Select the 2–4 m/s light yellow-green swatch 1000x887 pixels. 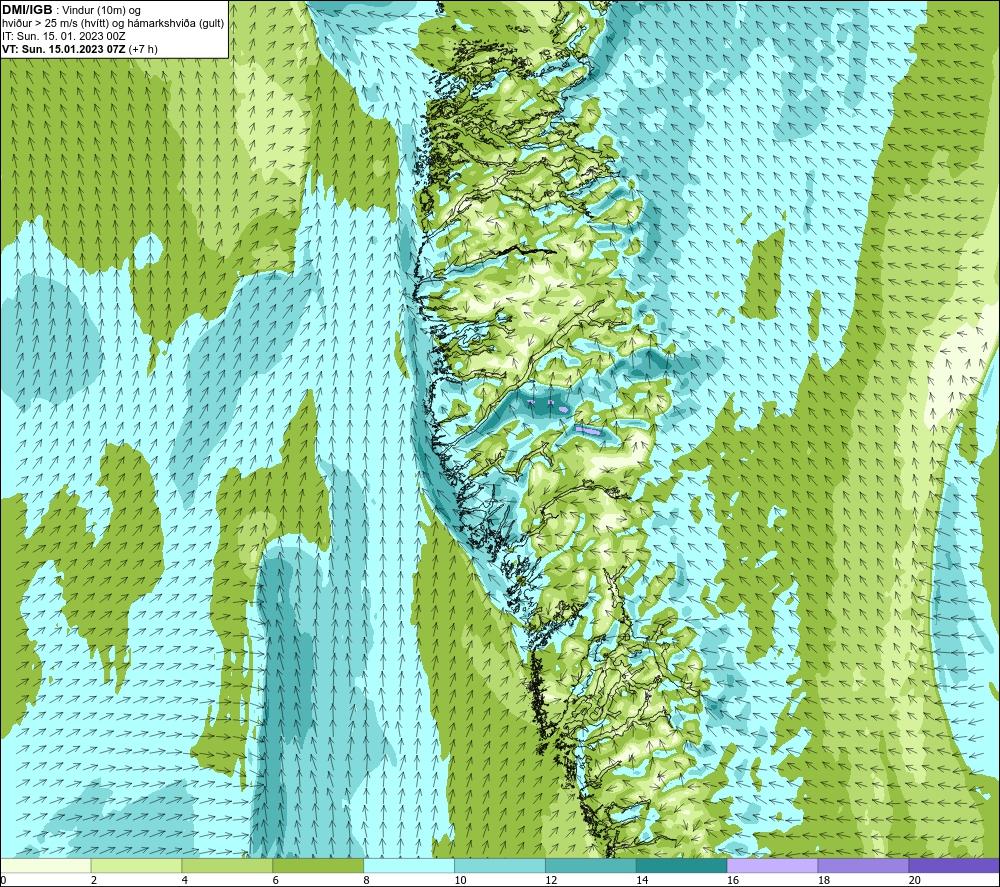pyautogui.click(x=136, y=865)
